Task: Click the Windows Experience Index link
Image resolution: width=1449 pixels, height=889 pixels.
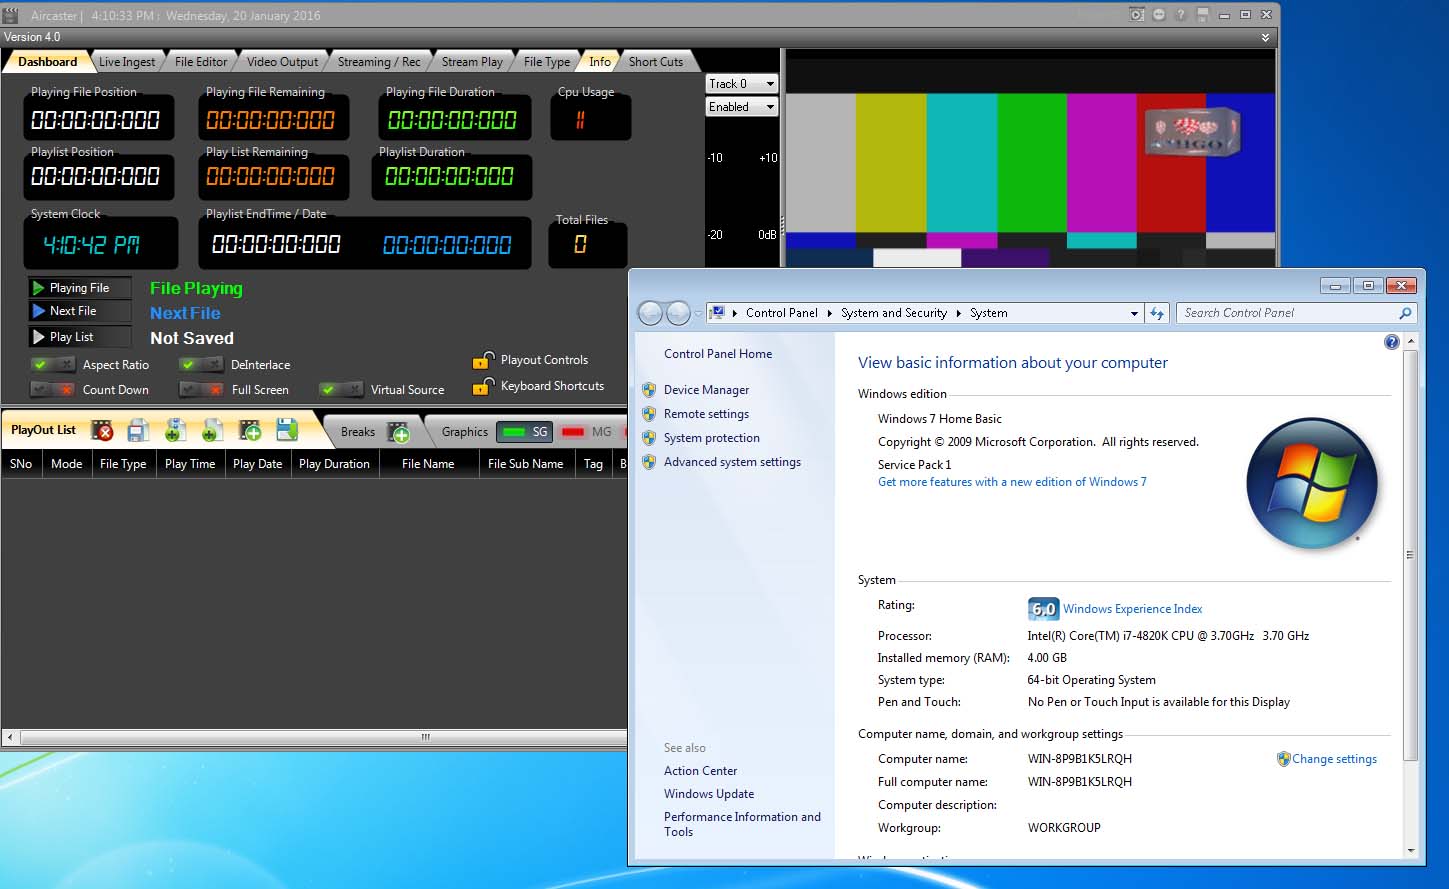Action: tap(1132, 609)
